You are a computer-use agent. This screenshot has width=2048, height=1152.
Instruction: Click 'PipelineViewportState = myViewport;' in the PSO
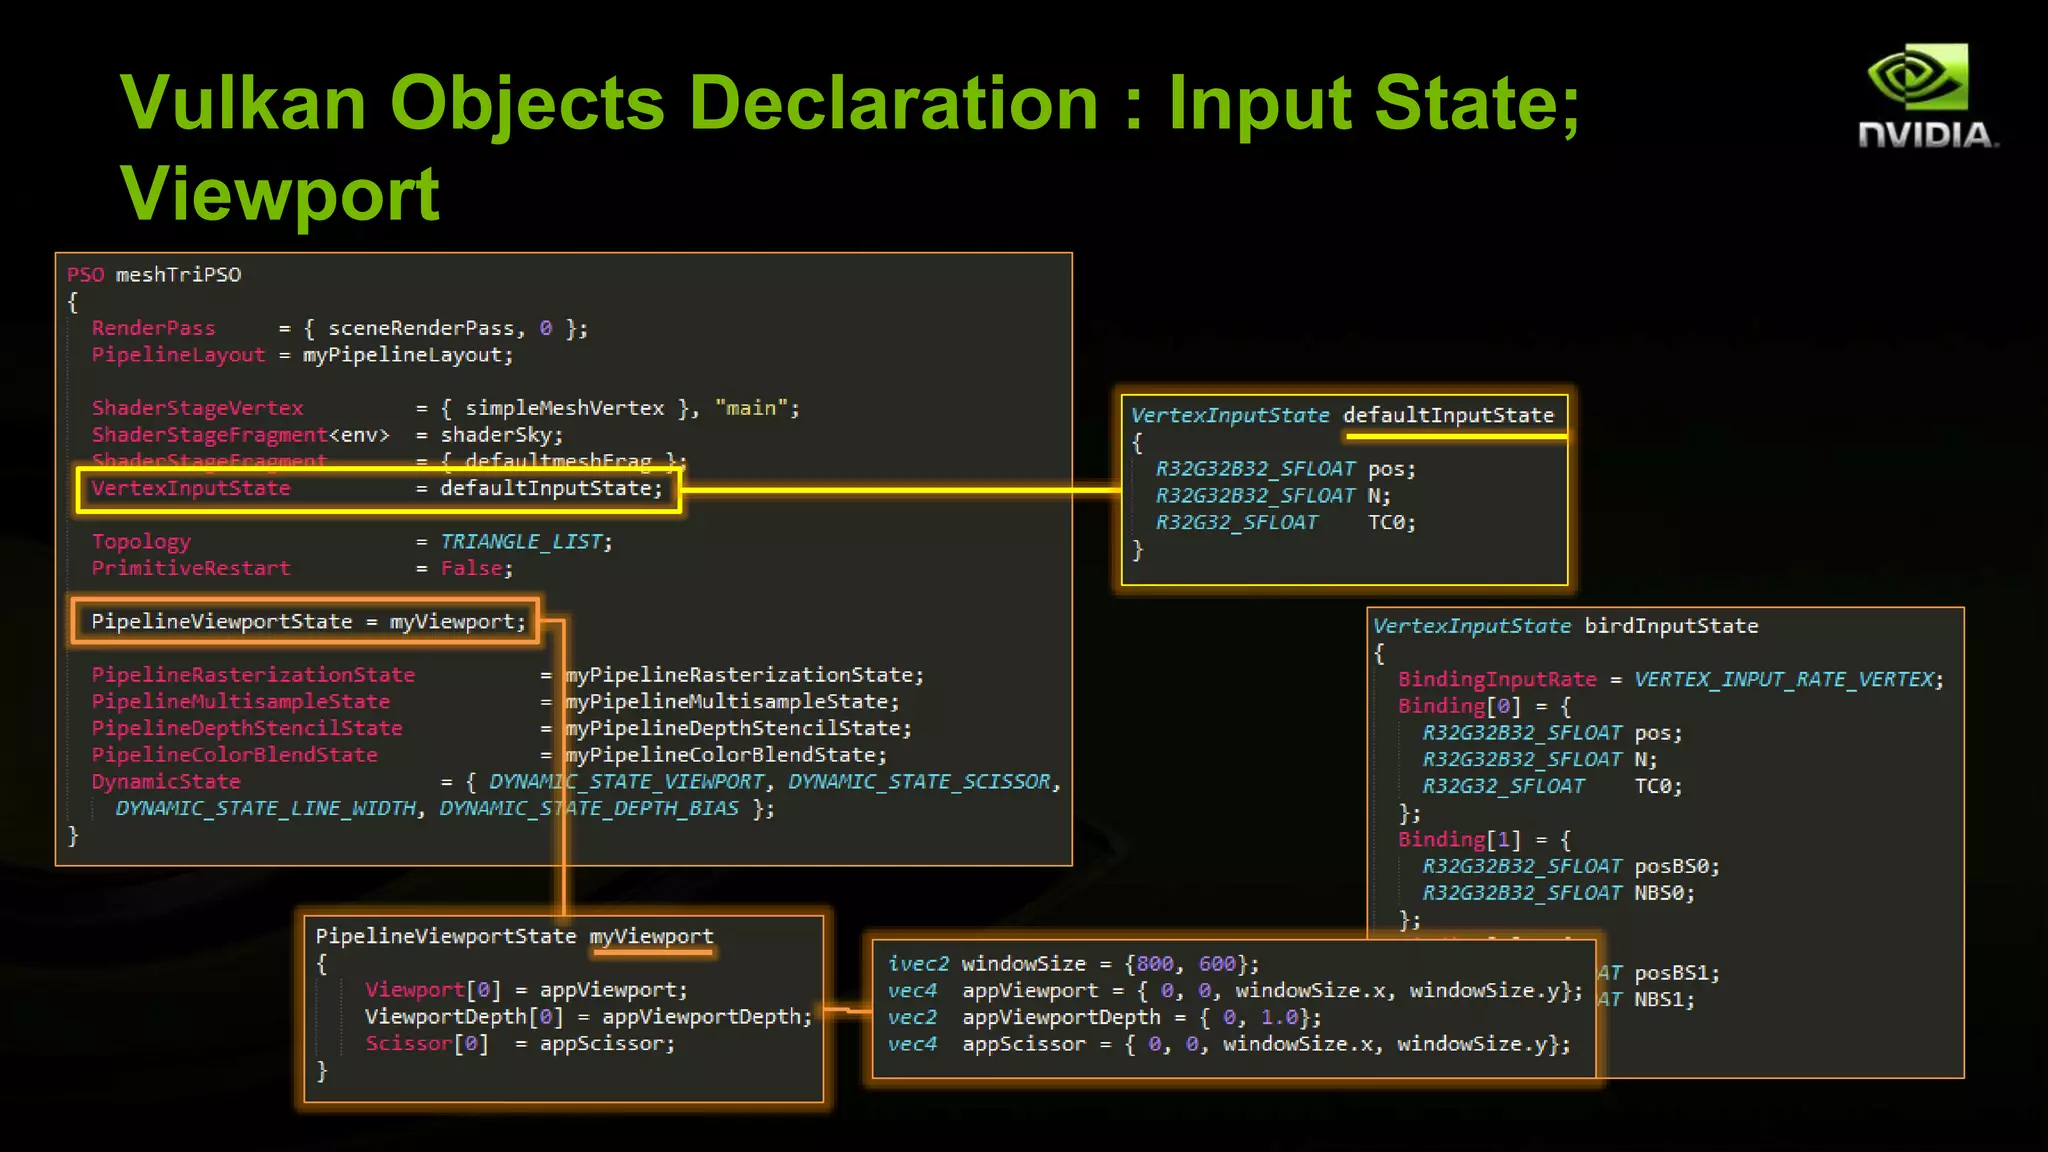pyautogui.click(x=308, y=621)
